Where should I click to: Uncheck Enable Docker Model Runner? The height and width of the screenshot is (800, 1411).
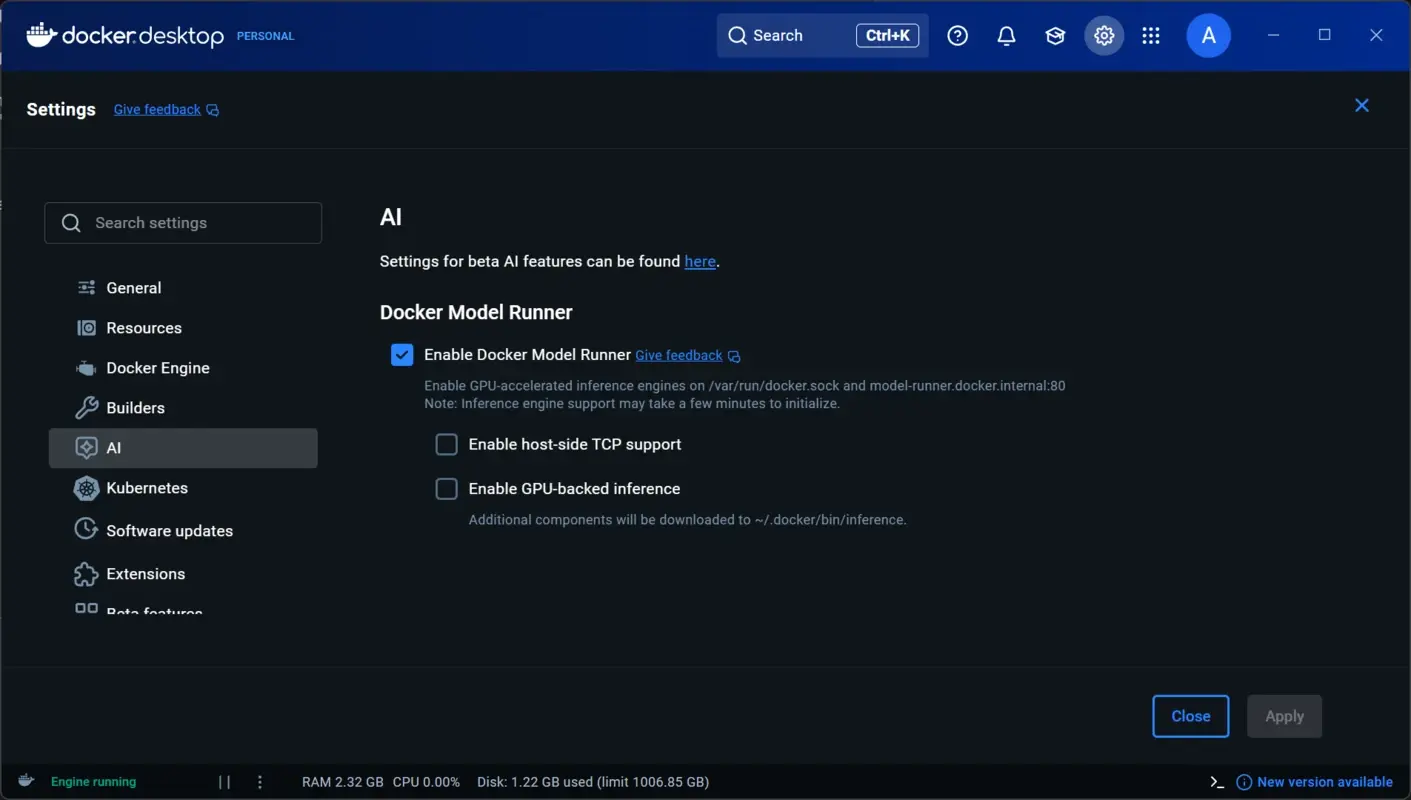401,354
